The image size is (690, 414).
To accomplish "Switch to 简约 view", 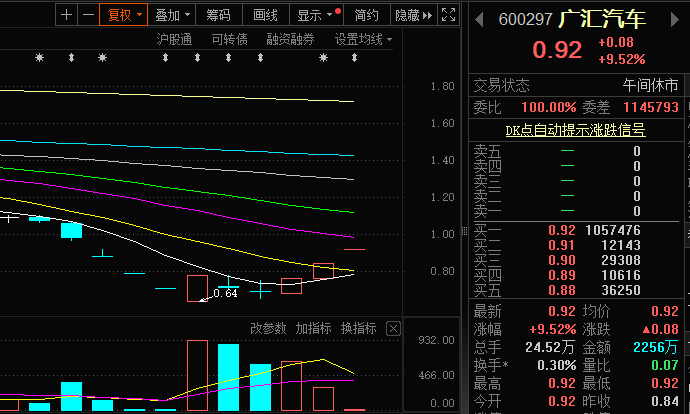I will pyautogui.click(x=367, y=15).
